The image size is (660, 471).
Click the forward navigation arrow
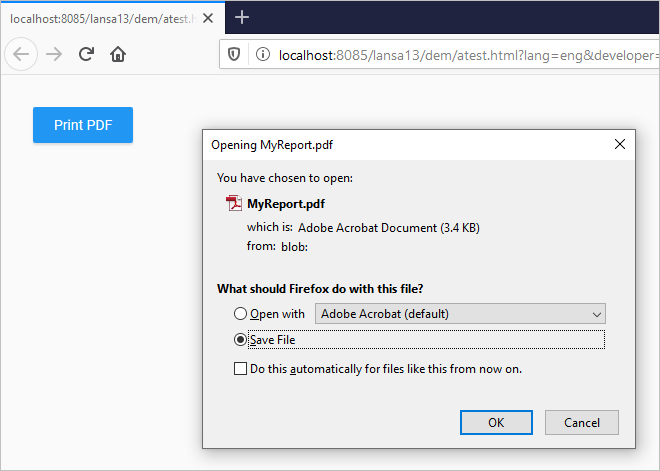(x=54, y=54)
